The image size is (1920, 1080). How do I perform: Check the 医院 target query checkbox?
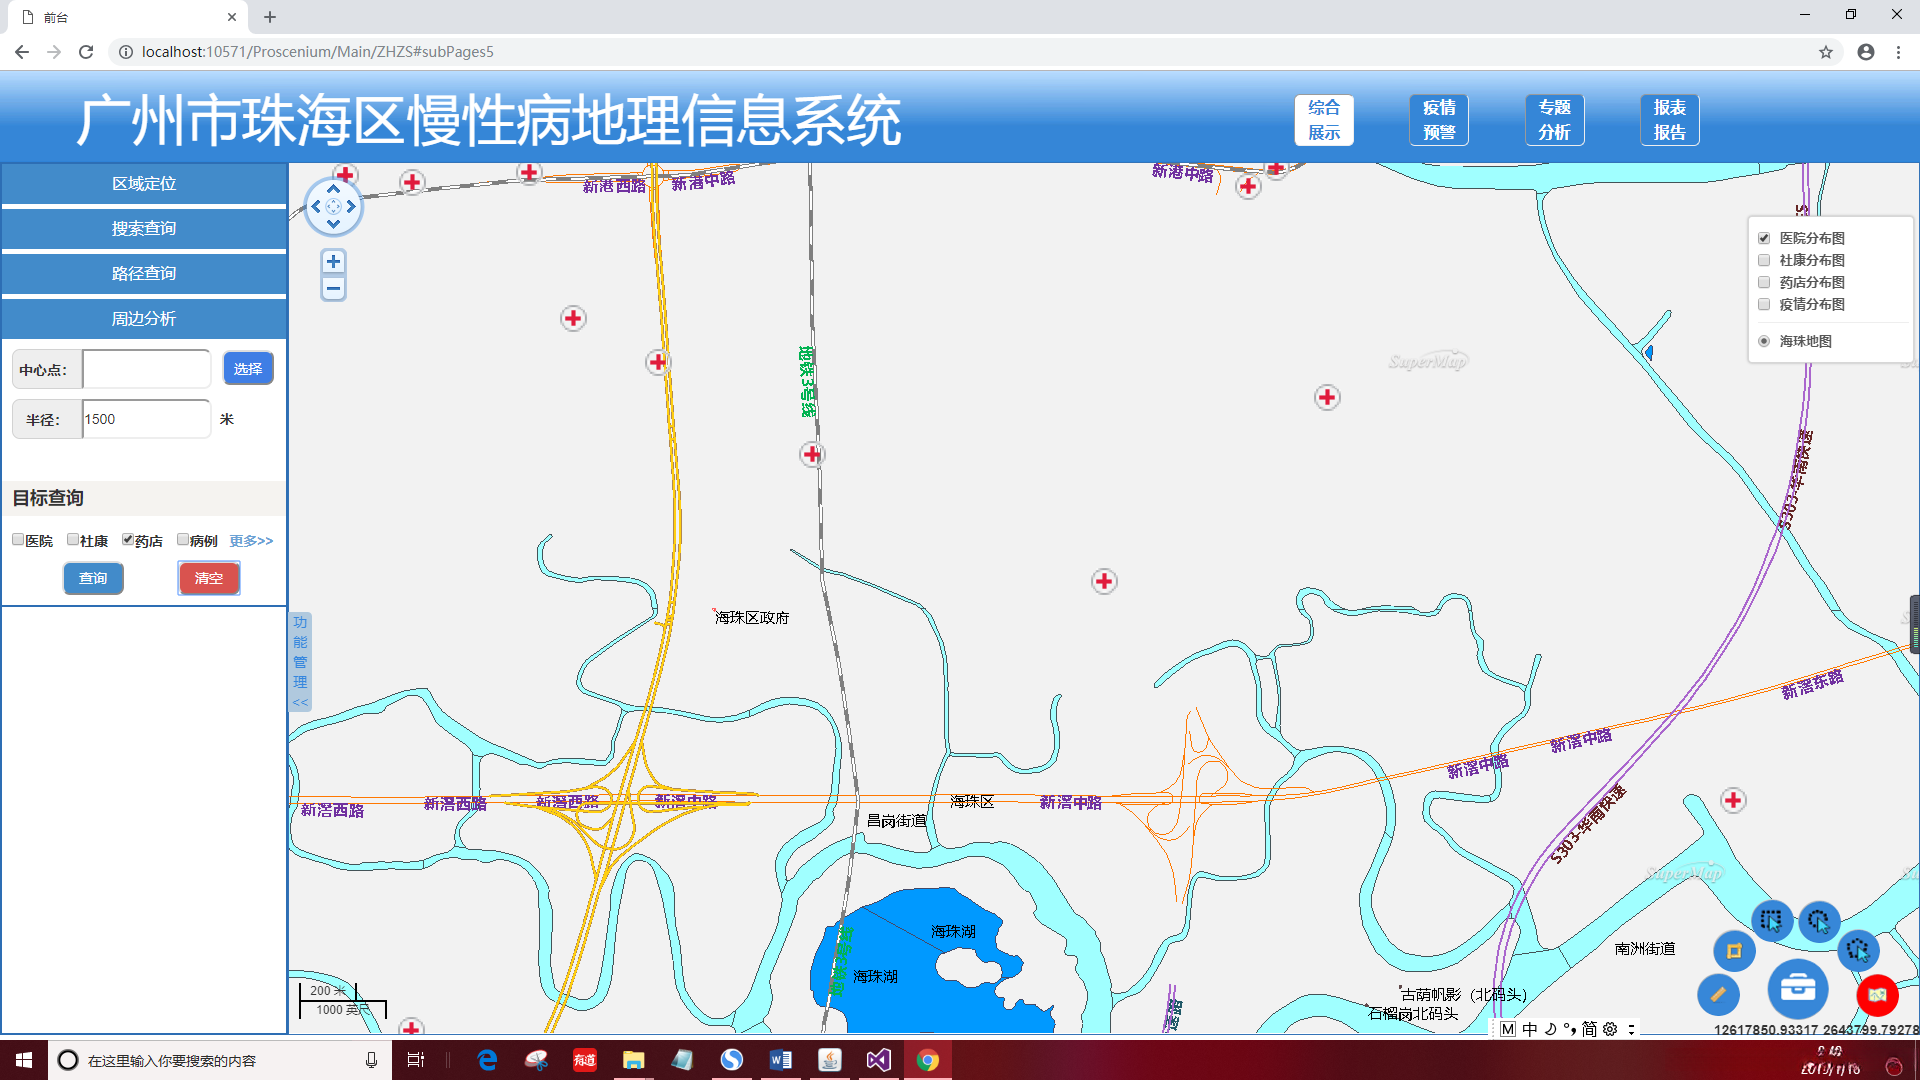click(18, 540)
